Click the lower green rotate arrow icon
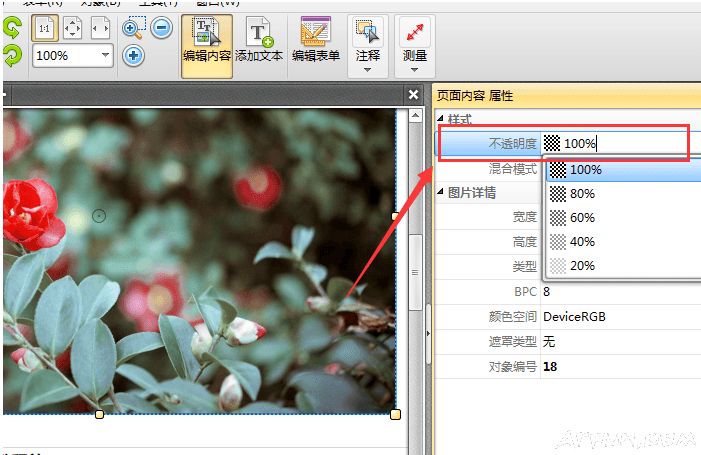This screenshot has width=701, height=455. (12, 56)
